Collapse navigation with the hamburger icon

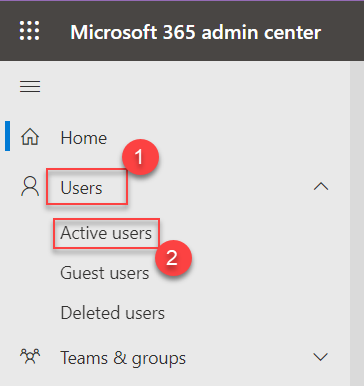pos(30,86)
